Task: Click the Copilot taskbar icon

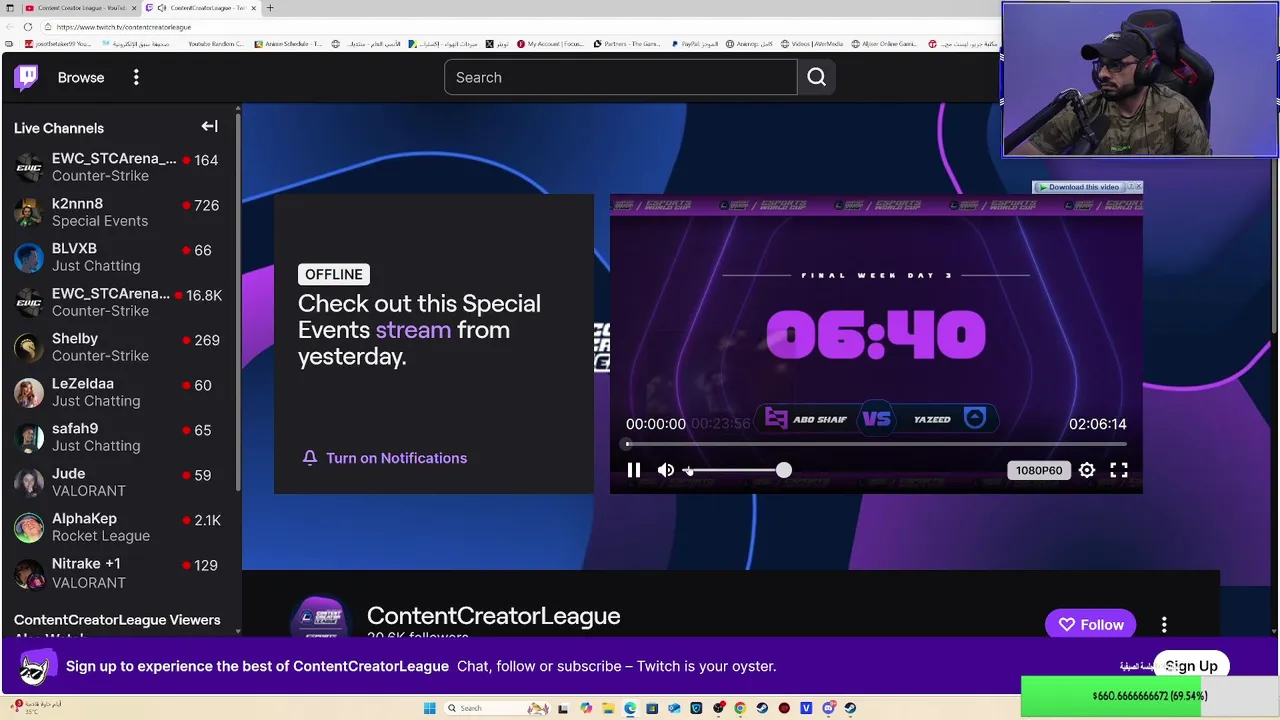Action: [x=586, y=708]
